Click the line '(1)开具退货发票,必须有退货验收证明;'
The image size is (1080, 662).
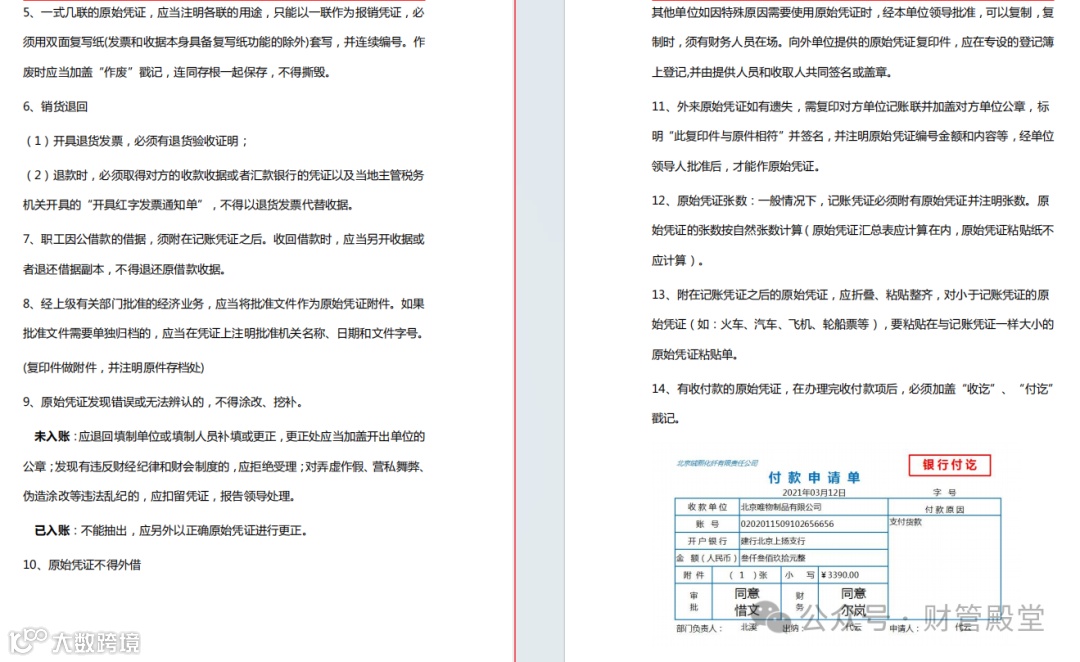136,141
